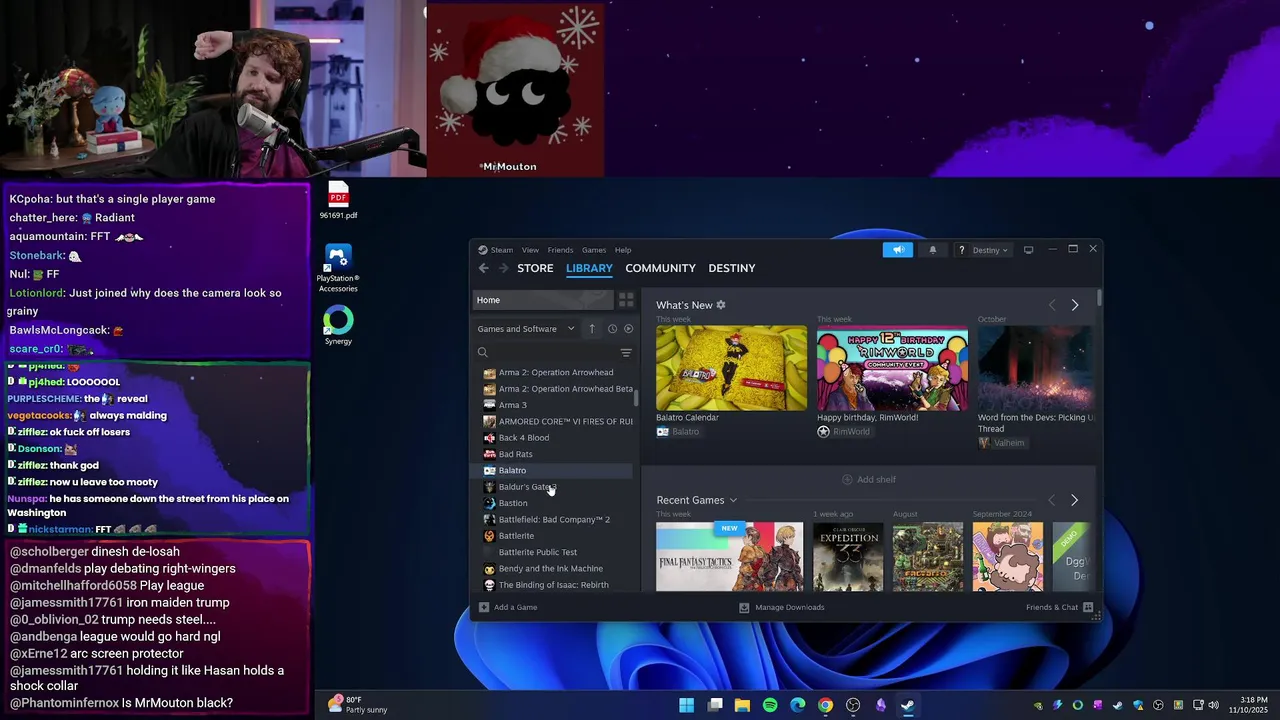Click the Steam icon in the taskbar

[908, 705]
